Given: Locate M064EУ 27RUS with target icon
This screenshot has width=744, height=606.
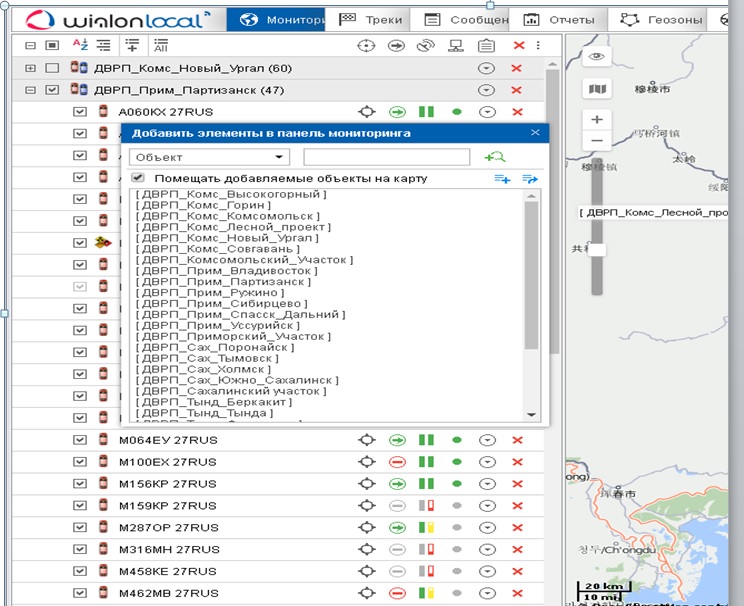Looking at the screenshot, I should (367, 439).
